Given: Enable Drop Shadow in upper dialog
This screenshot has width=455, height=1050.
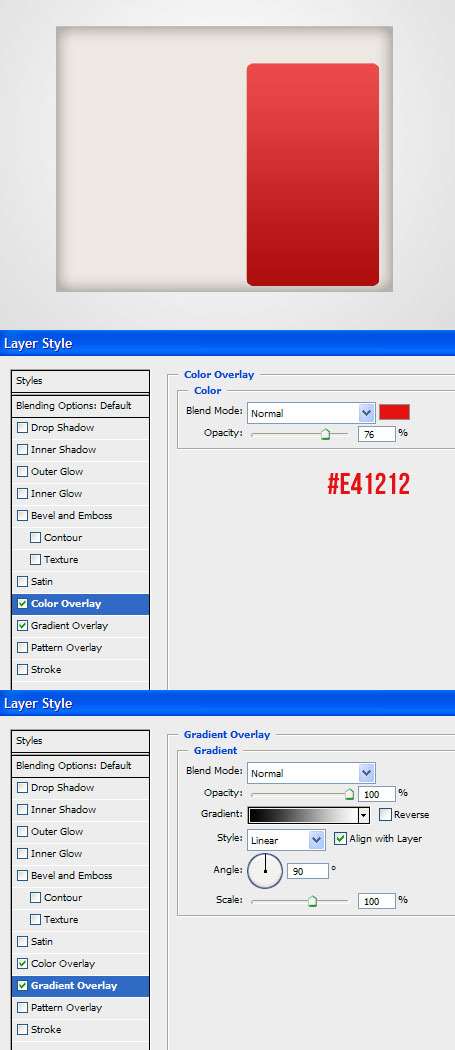Looking at the screenshot, I should (x=23, y=428).
